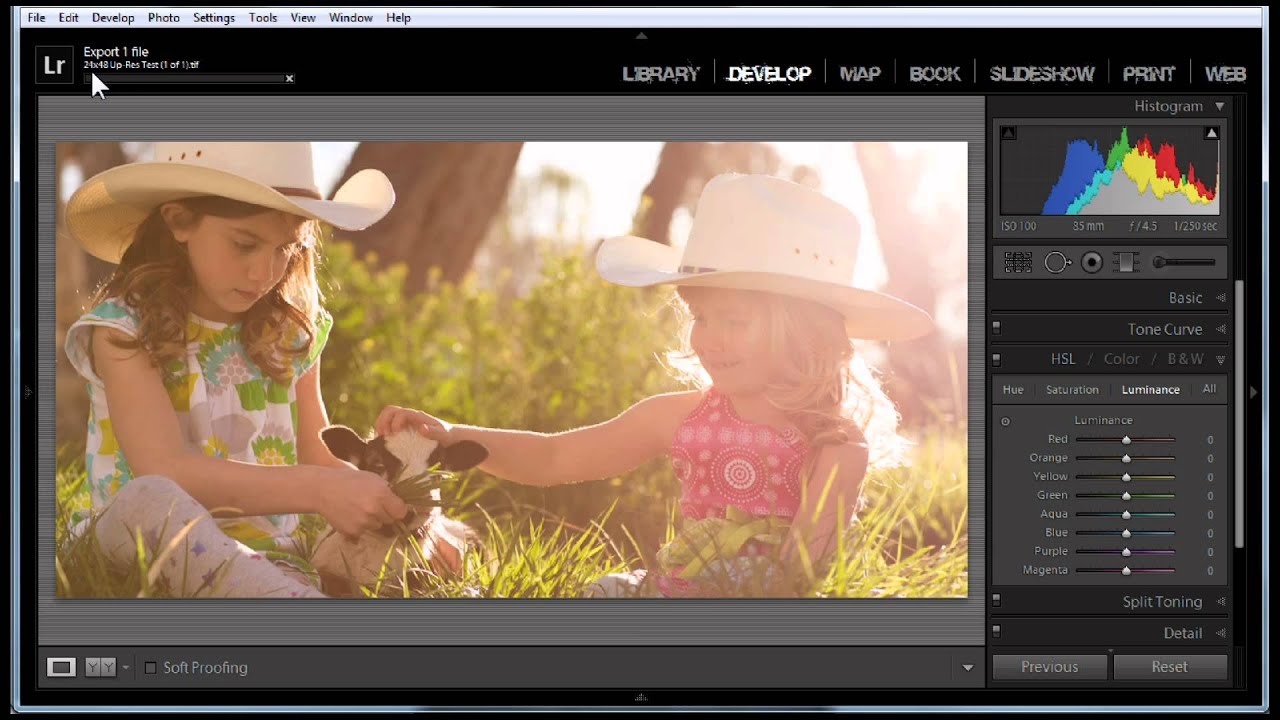This screenshot has height=720, width=1280.
Task: Expand the Tone Curve panel
Action: (x=1220, y=329)
